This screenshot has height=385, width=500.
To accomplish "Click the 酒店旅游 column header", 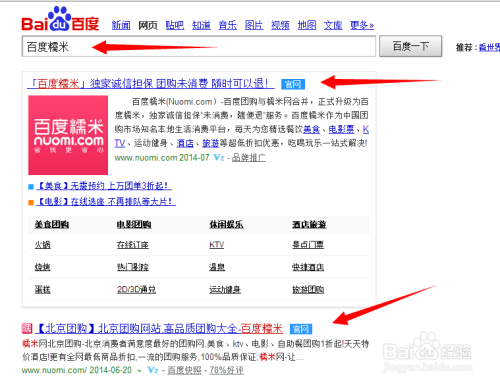I will tap(309, 225).
